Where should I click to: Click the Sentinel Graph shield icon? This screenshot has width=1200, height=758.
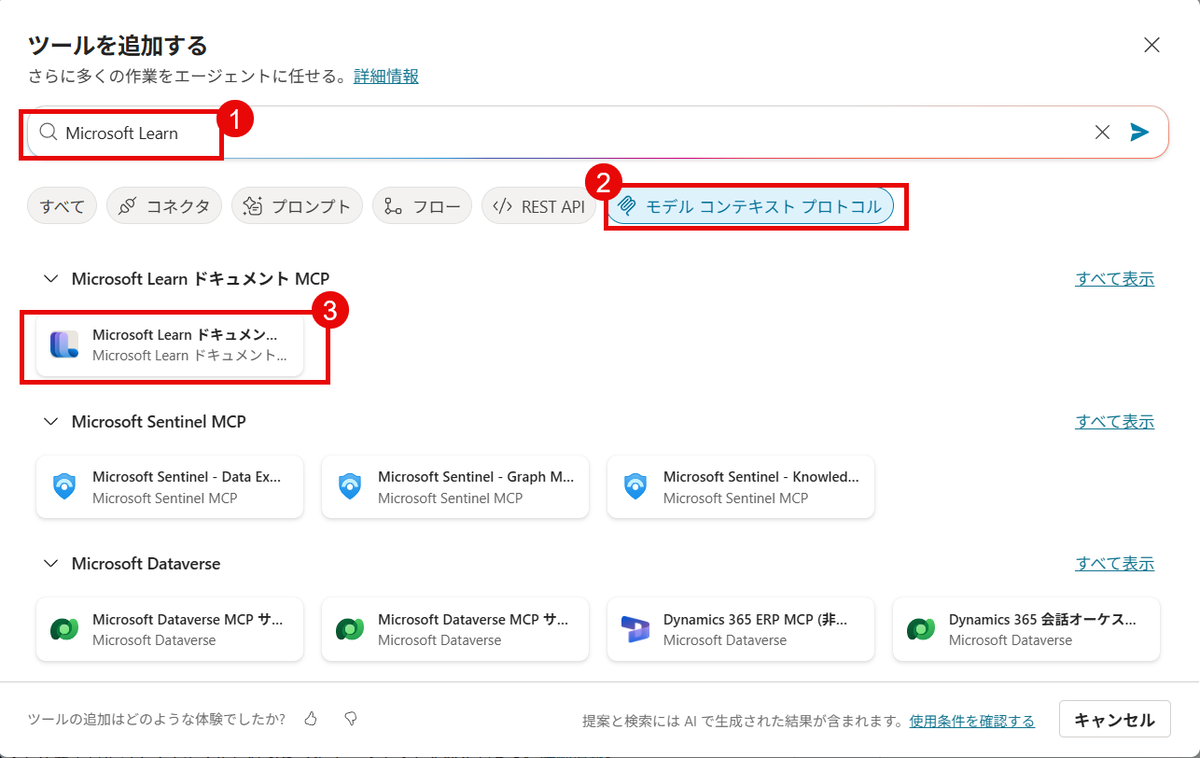pos(350,487)
